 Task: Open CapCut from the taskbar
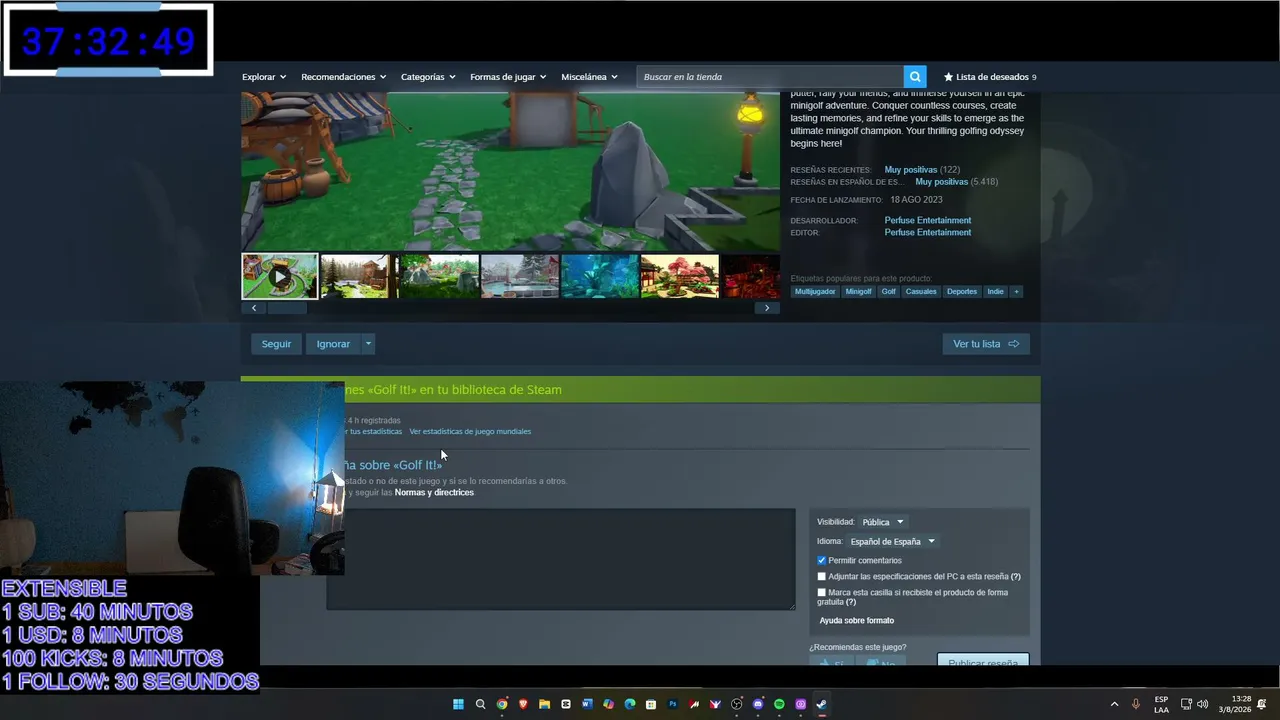coord(566,704)
